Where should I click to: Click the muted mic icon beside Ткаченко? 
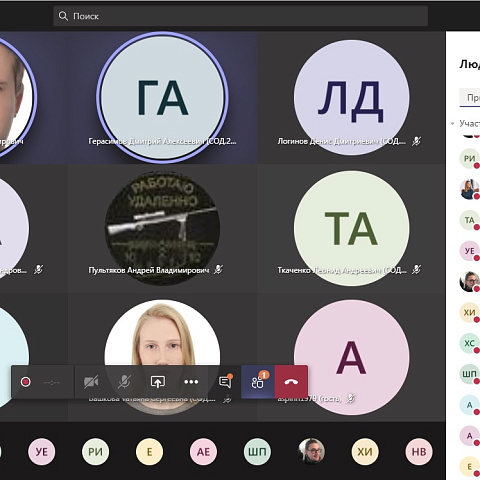pos(416,269)
